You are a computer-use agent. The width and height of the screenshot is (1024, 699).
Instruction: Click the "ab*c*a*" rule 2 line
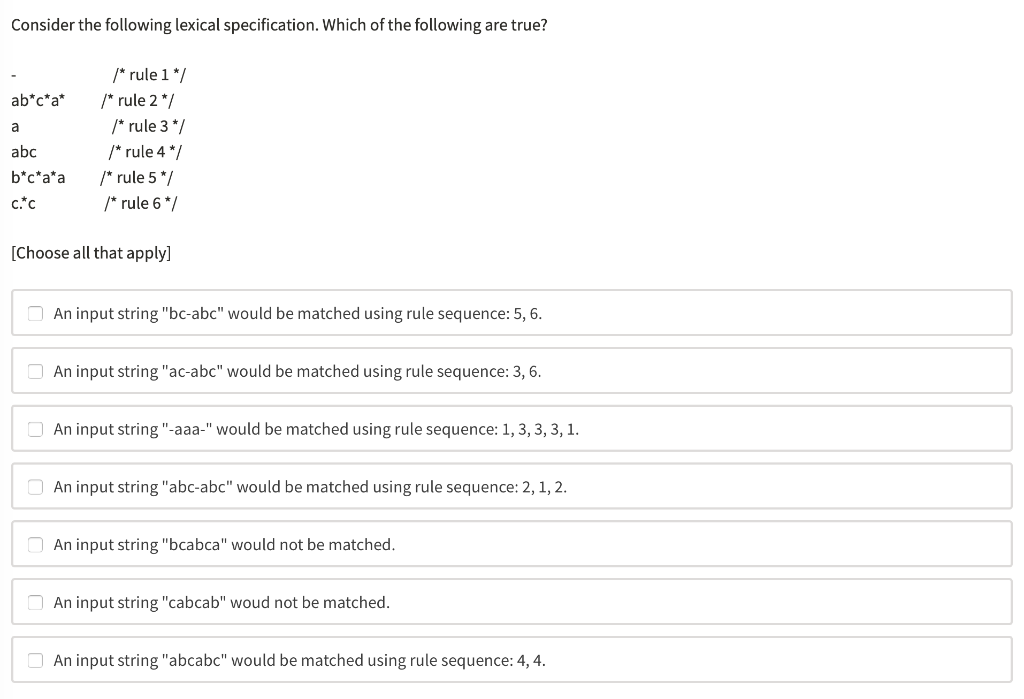pos(37,100)
